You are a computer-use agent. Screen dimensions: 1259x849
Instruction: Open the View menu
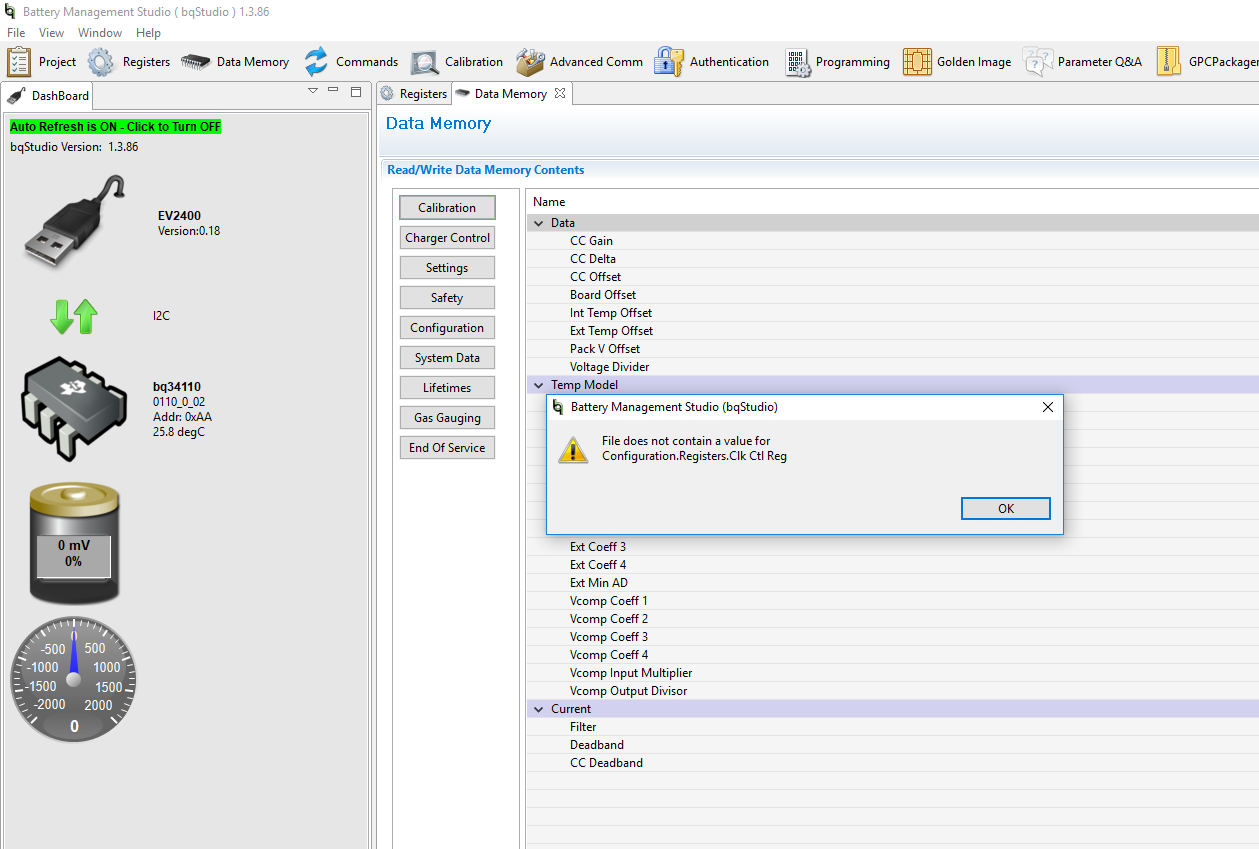tap(51, 33)
